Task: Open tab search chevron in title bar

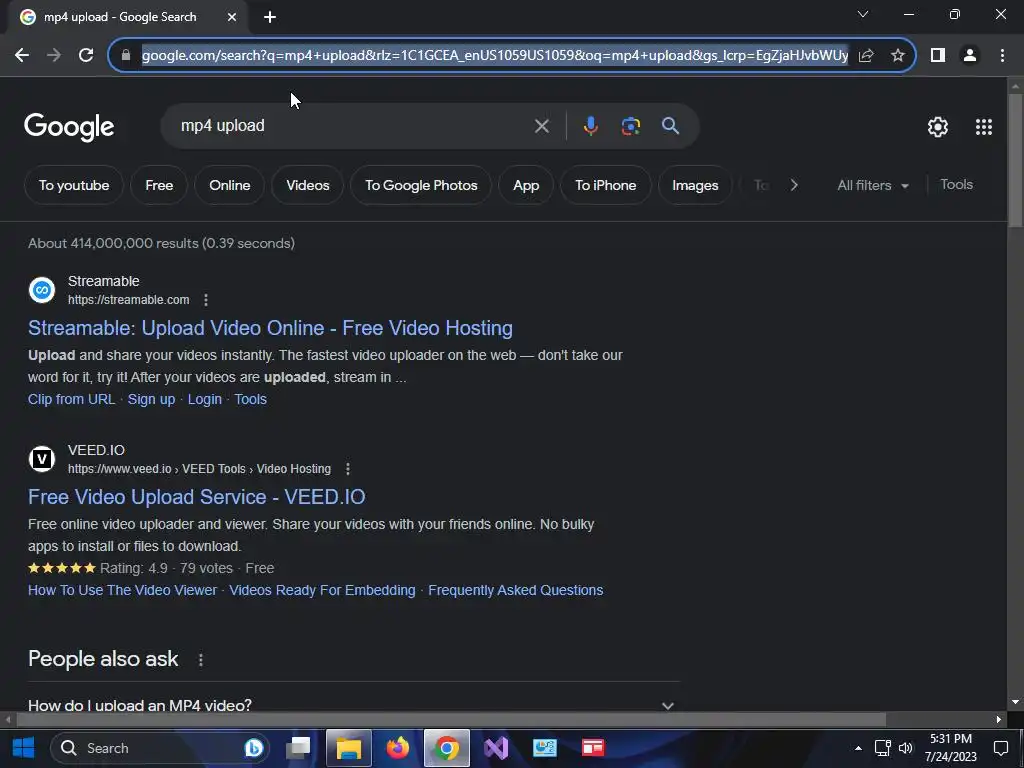Action: tap(863, 14)
